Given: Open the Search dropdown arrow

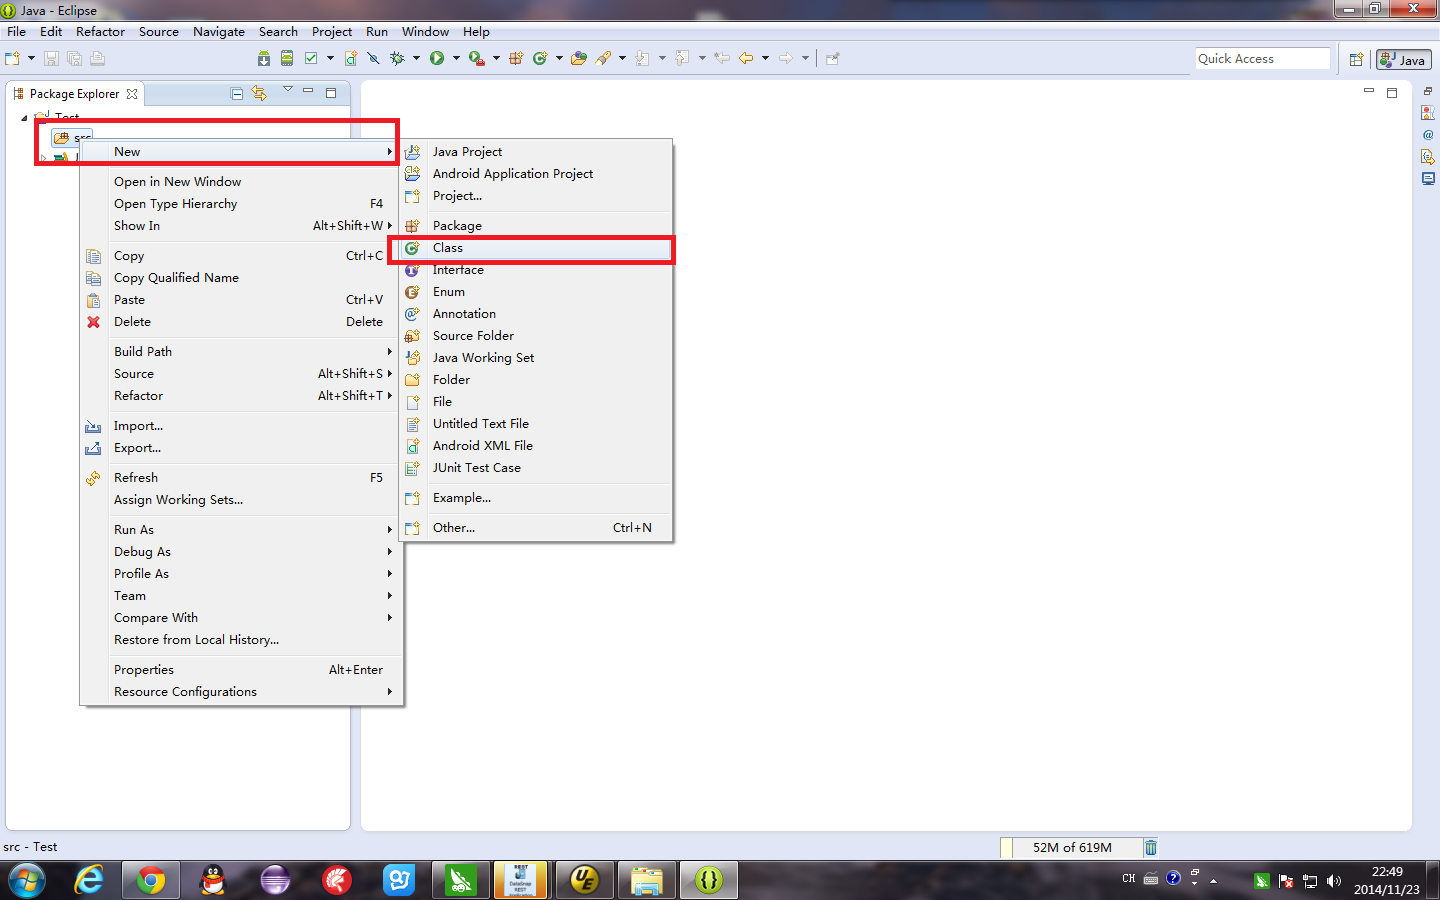Looking at the screenshot, I should pos(622,58).
